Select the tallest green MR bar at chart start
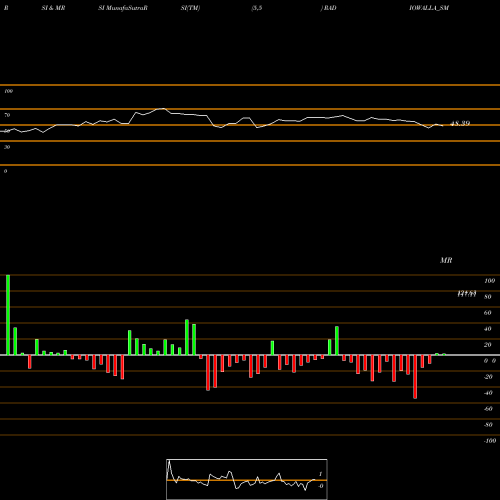Screen dimensions: 500x500 [x=8, y=315]
